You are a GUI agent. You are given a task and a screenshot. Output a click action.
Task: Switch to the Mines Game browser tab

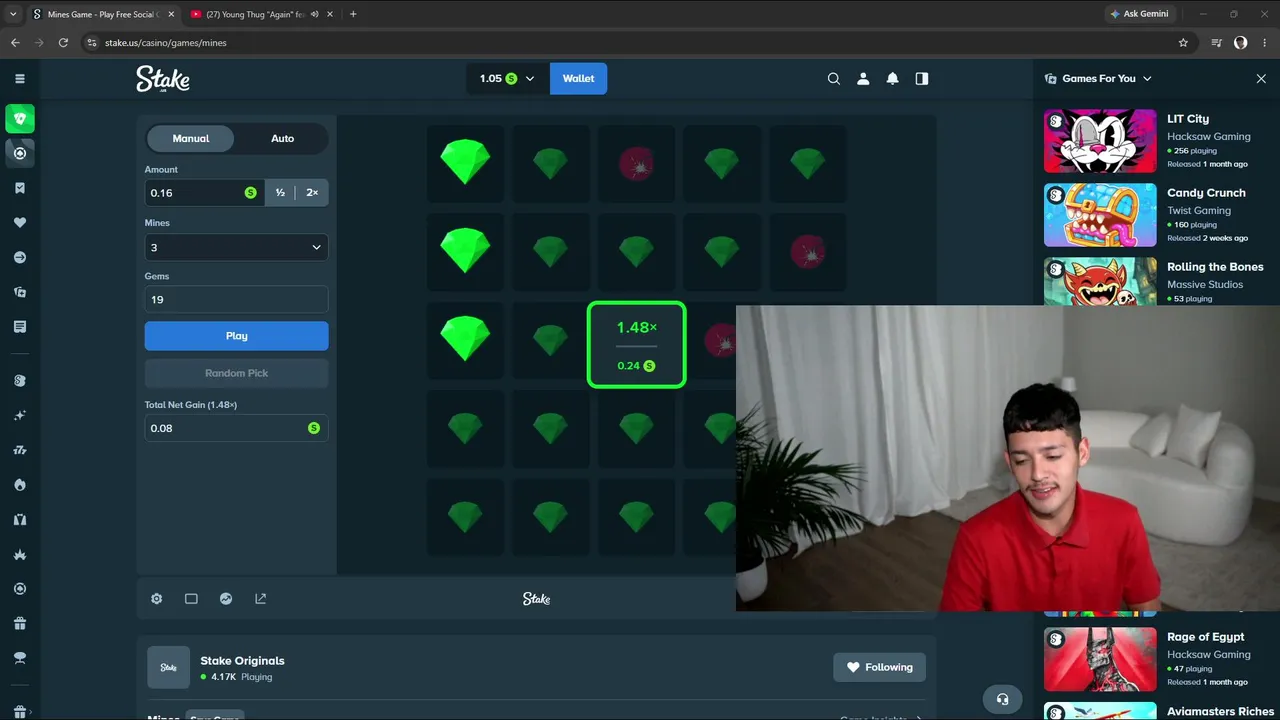[x=103, y=14]
